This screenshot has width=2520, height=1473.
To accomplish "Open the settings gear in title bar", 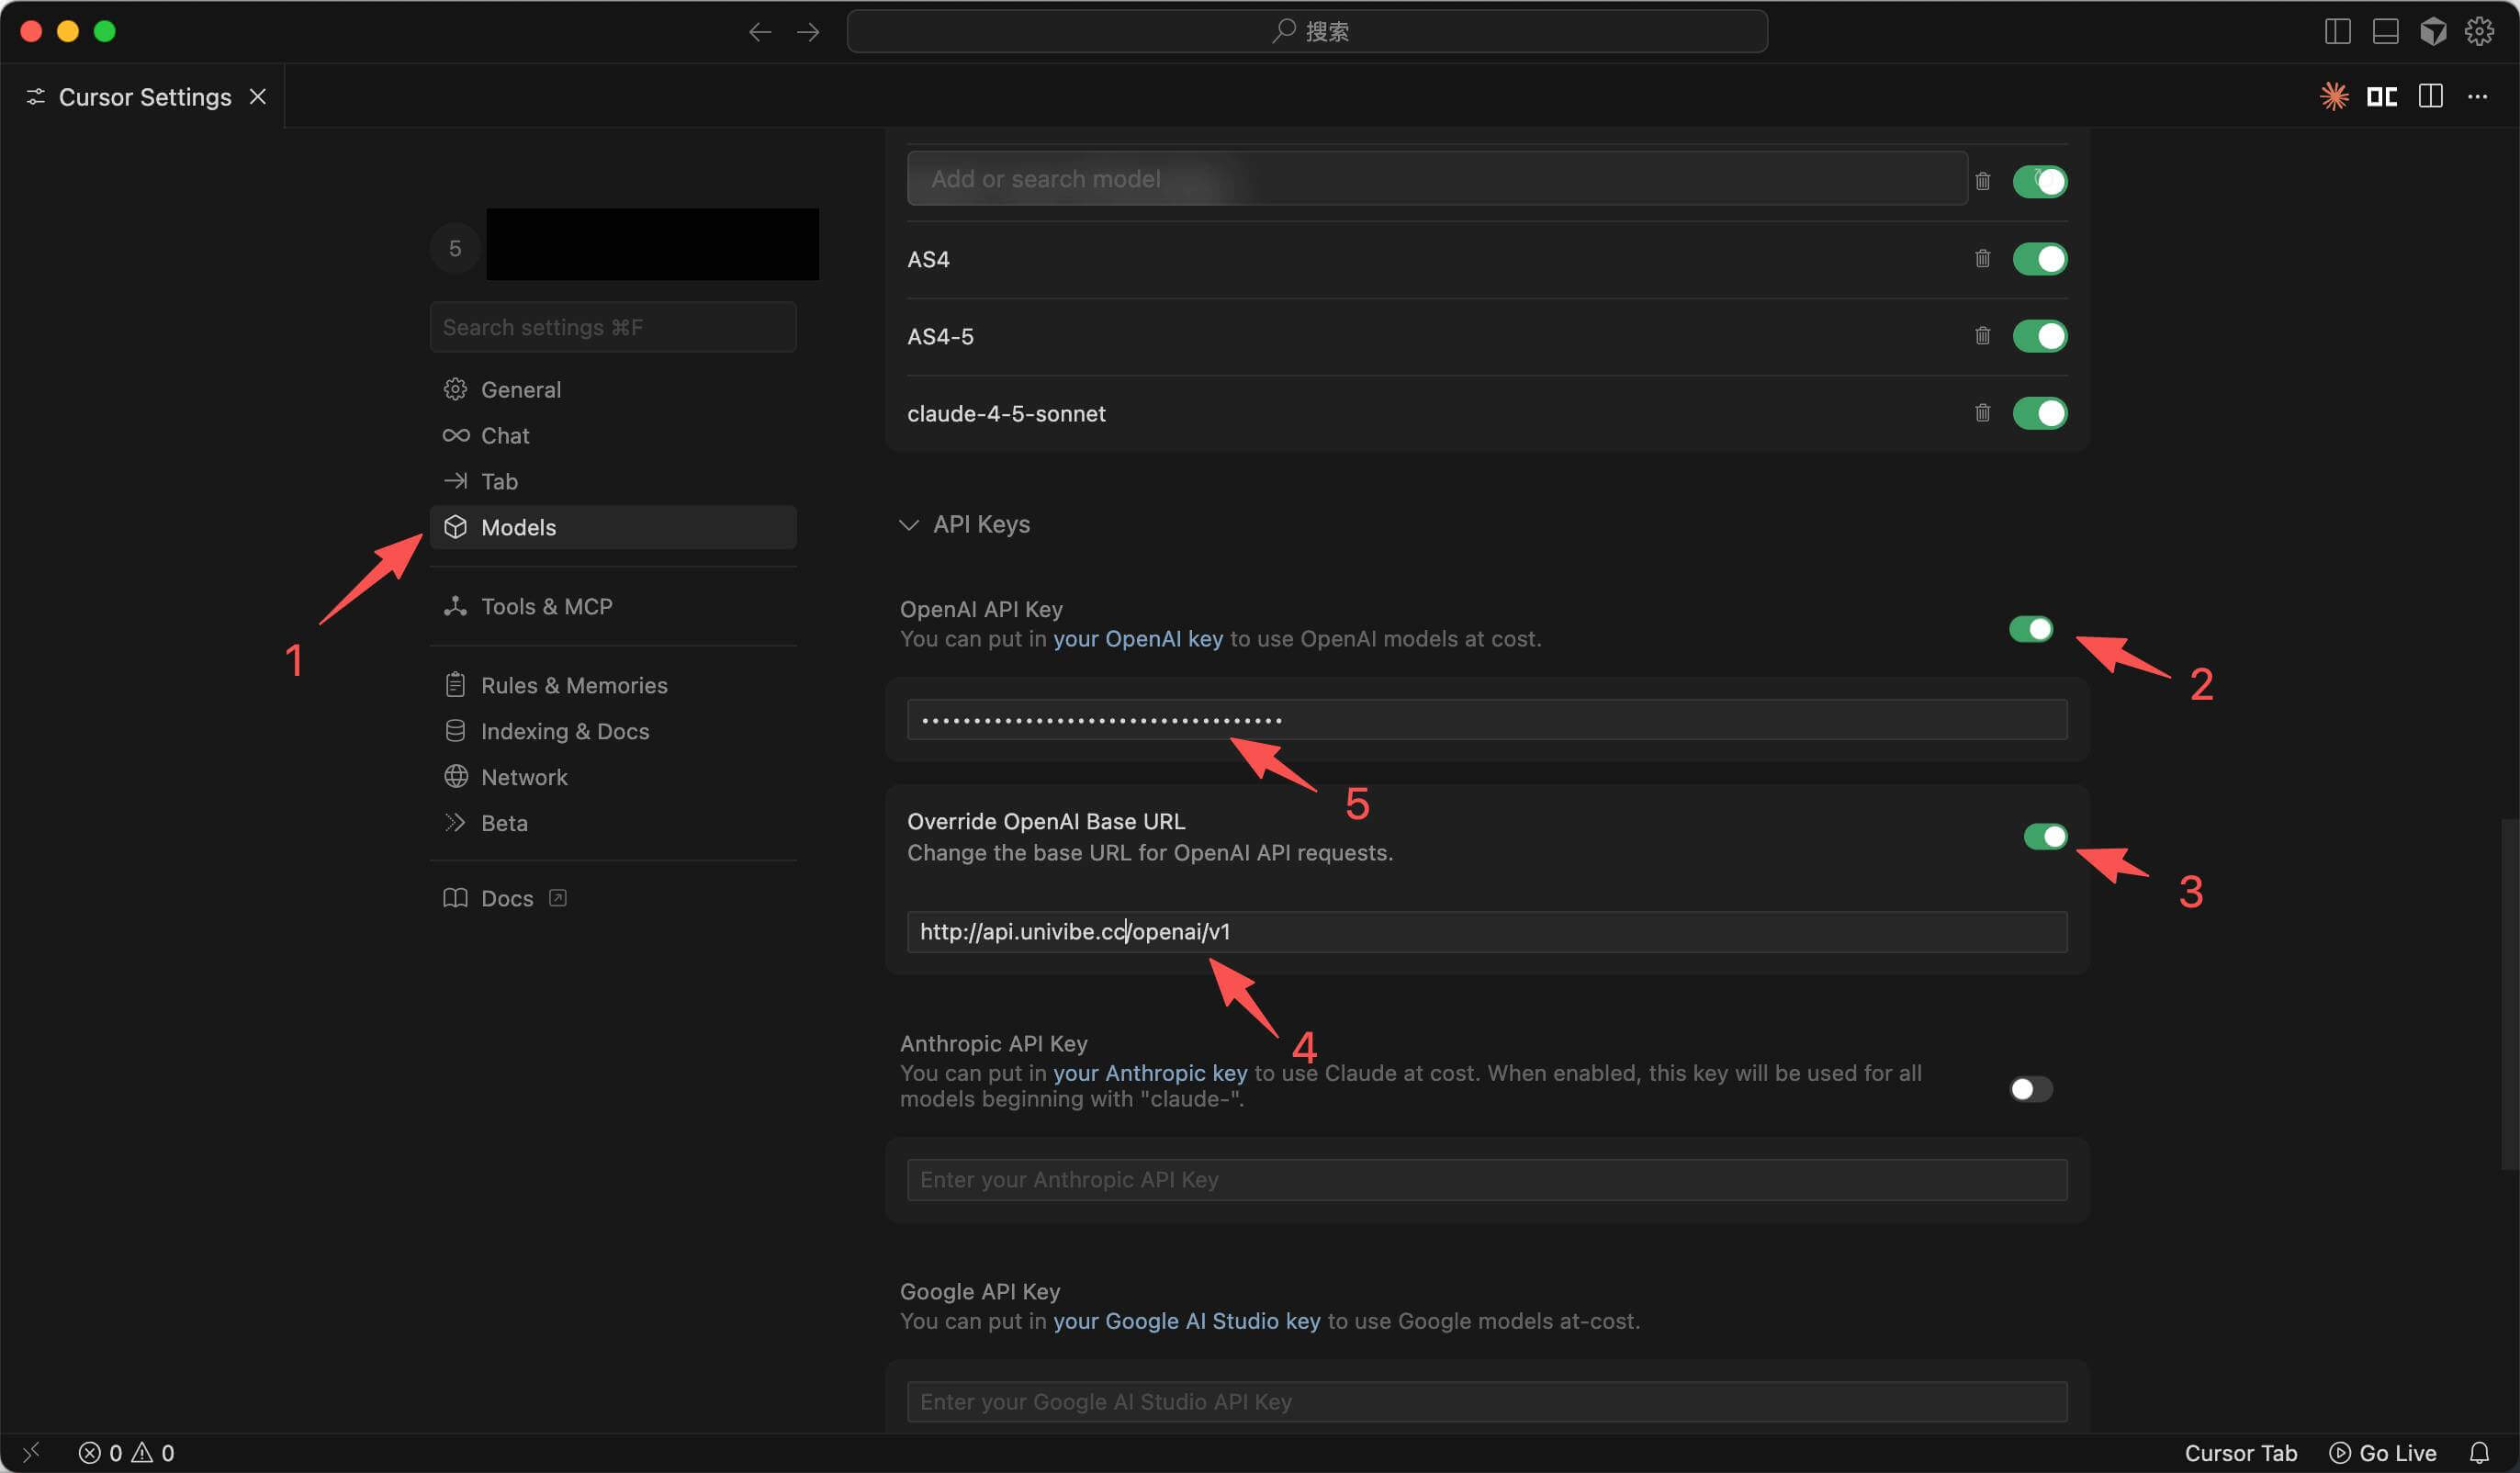I will (x=2478, y=31).
